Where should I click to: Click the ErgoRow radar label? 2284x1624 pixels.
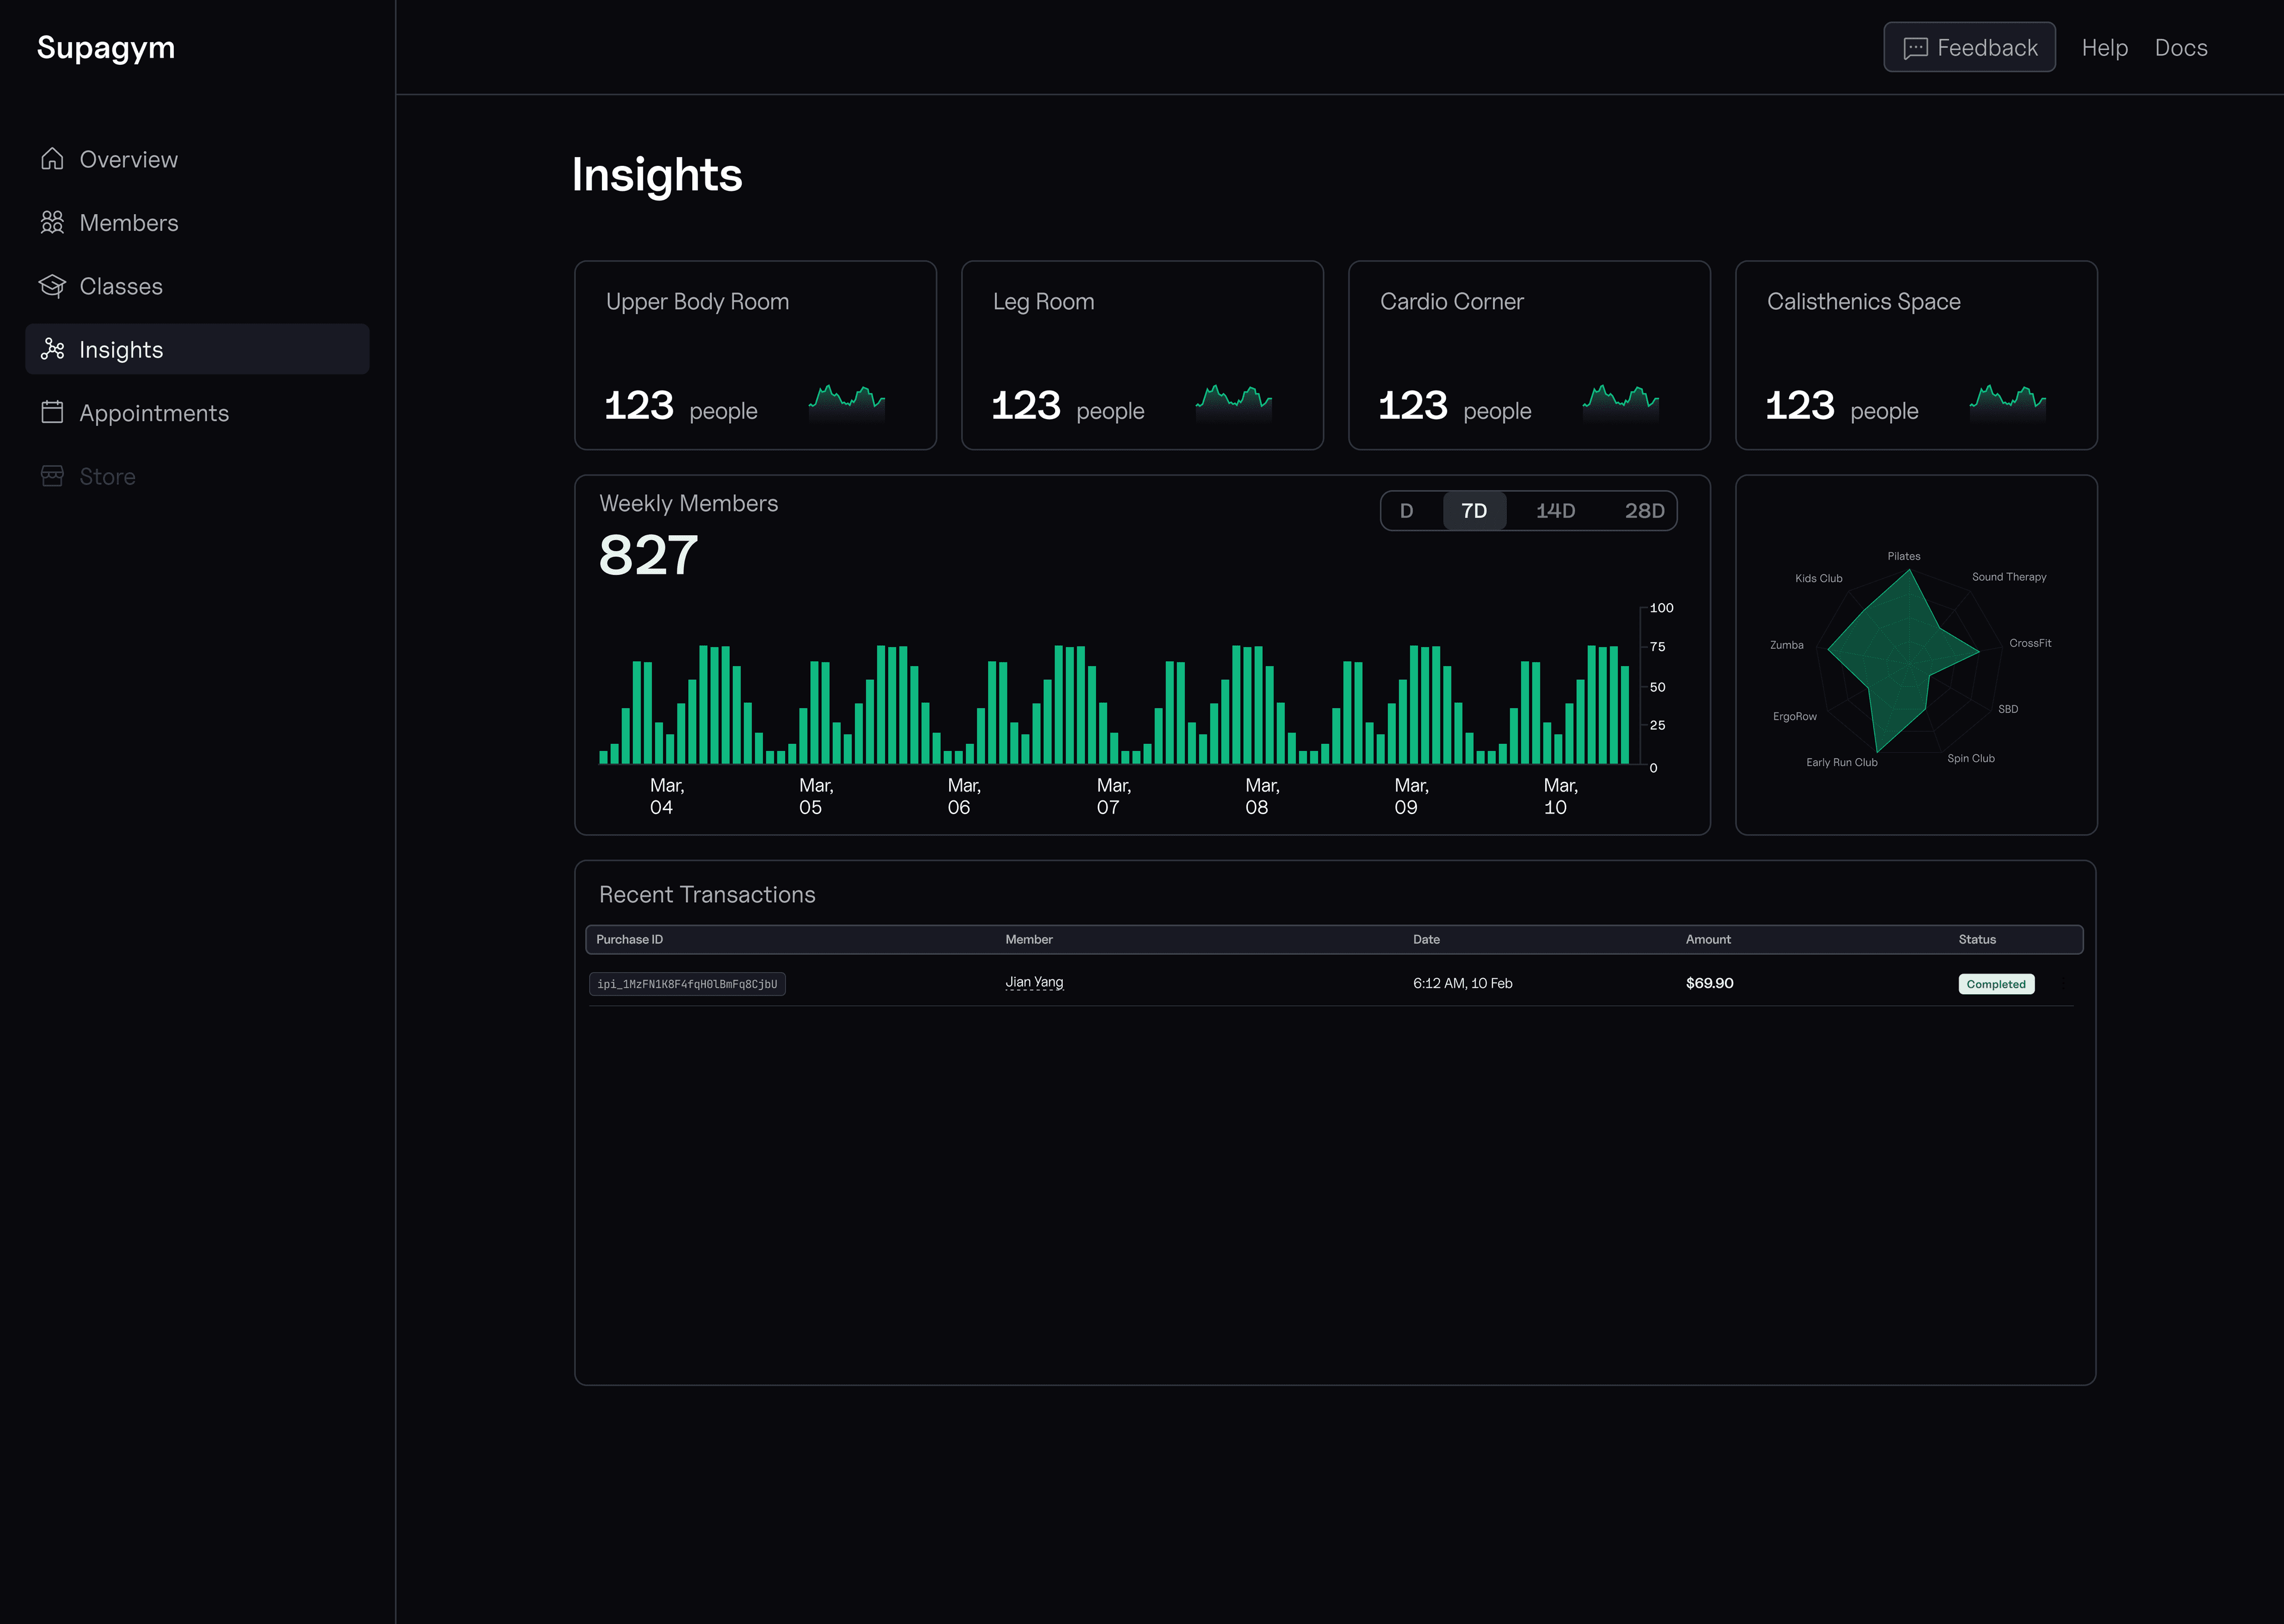(x=1795, y=716)
